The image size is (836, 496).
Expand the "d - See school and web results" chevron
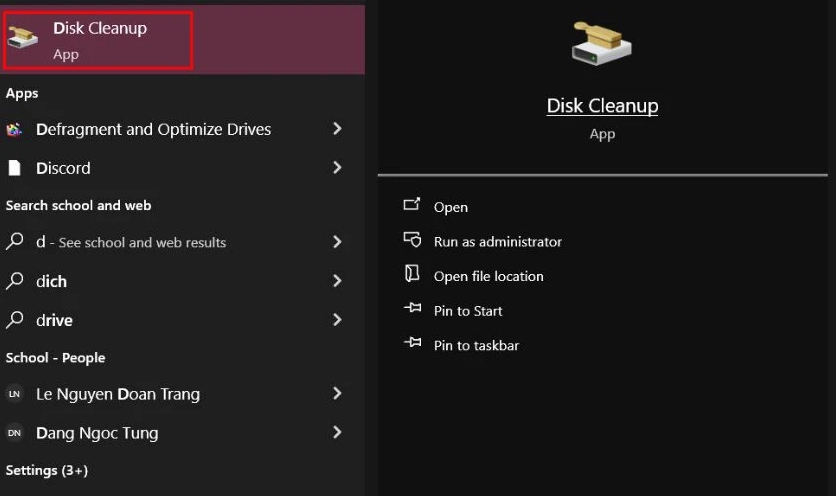point(337,242)
